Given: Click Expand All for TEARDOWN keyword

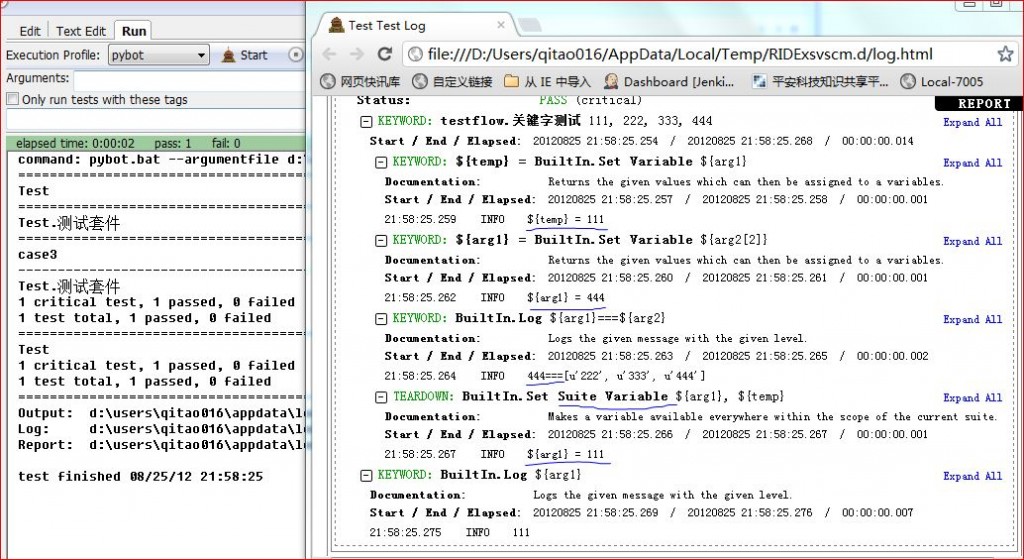Looking at the screenshot, I should pyautogui.click(x=972, y=397).
